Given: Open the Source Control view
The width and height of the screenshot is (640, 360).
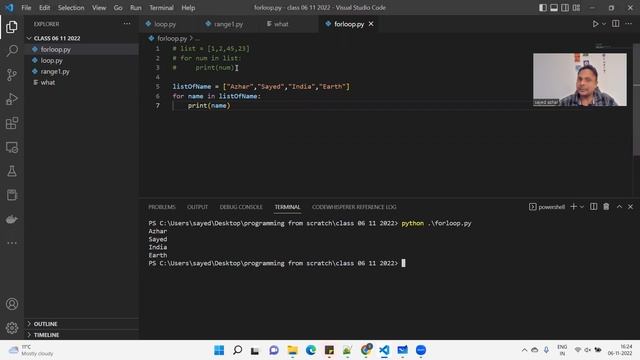Looking at the screenshot, I should (12, 75).
